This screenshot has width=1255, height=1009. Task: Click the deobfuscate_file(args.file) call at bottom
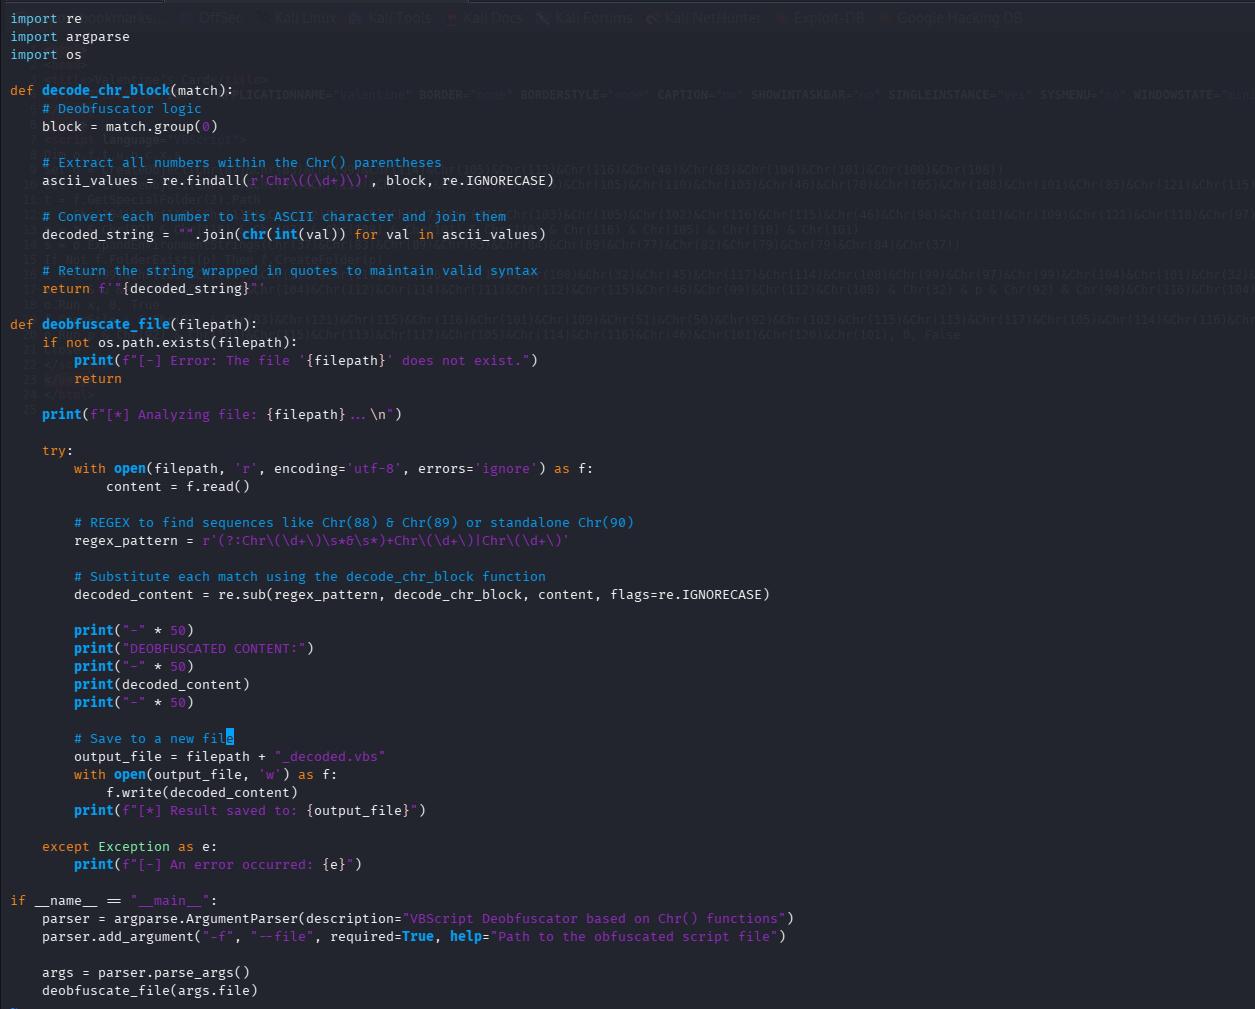tap(149, 991)
